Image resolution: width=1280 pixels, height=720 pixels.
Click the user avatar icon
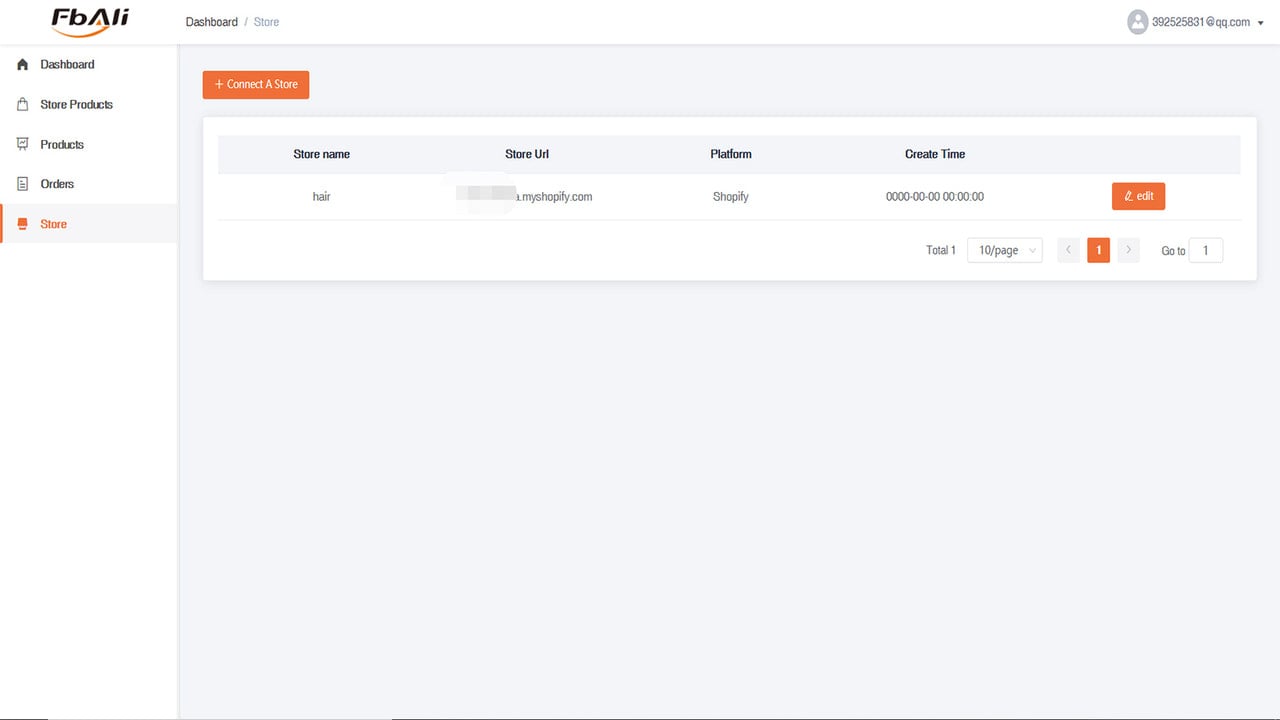tap(1137, 22)
